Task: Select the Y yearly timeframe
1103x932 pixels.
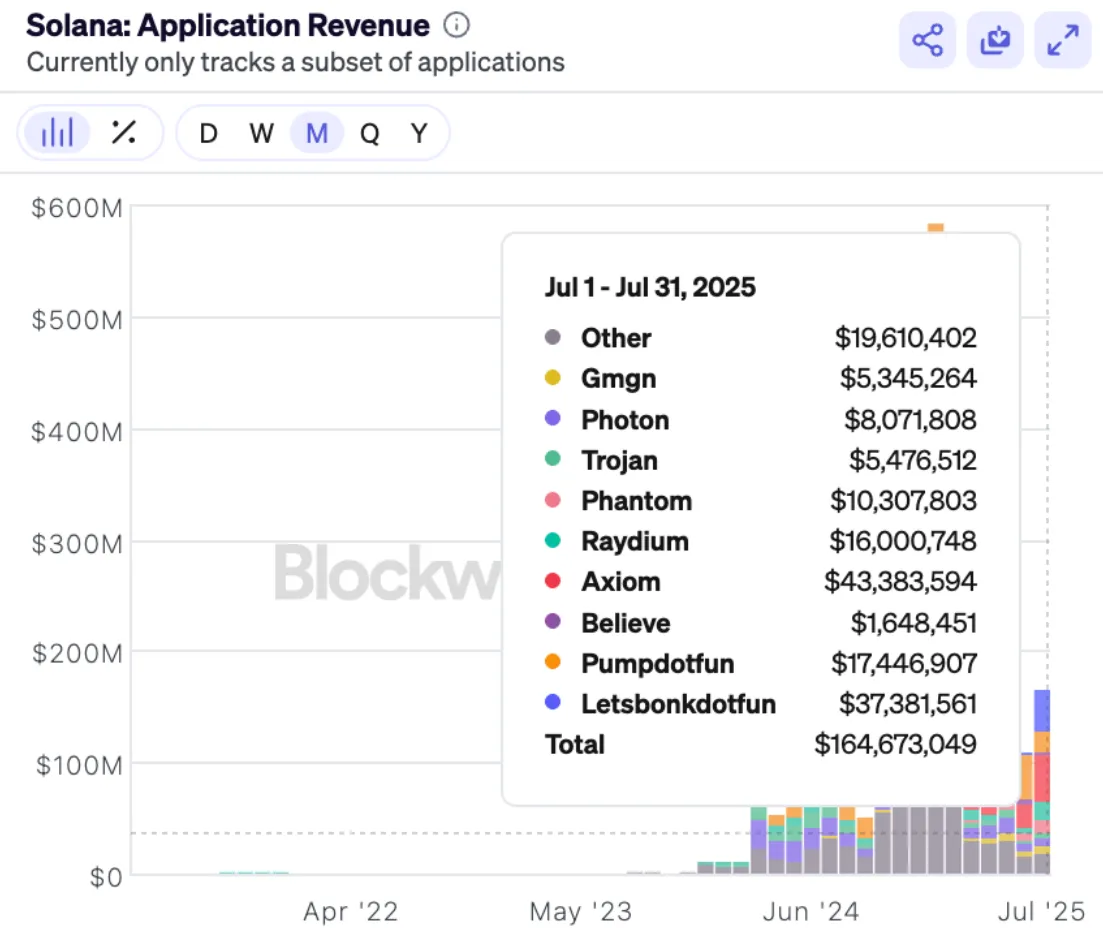Action: click(x=419, y=132)
